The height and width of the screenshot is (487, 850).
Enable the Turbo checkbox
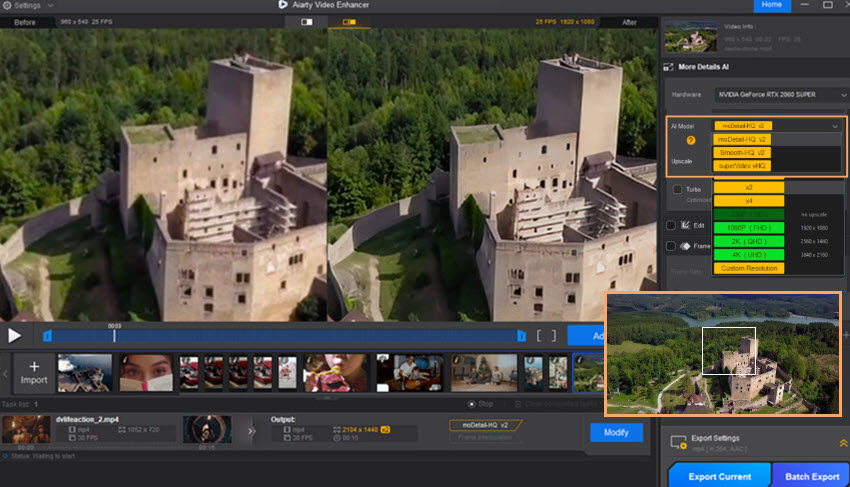(677, 189)
